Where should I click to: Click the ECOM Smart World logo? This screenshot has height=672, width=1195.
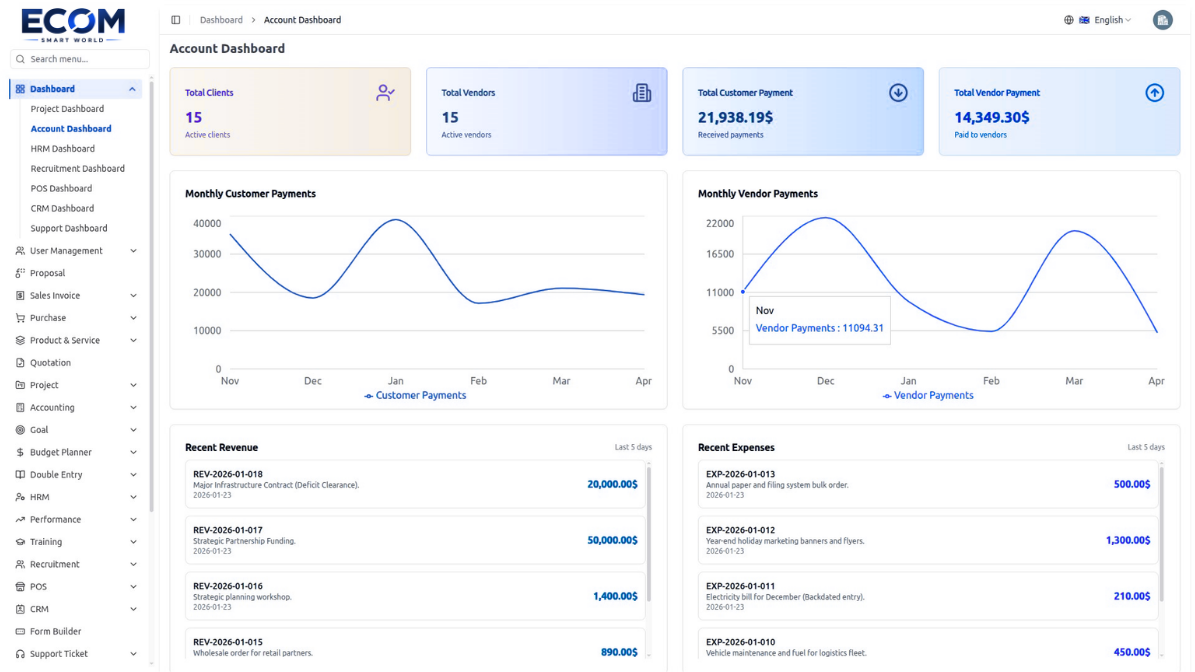tap(73, 24)
